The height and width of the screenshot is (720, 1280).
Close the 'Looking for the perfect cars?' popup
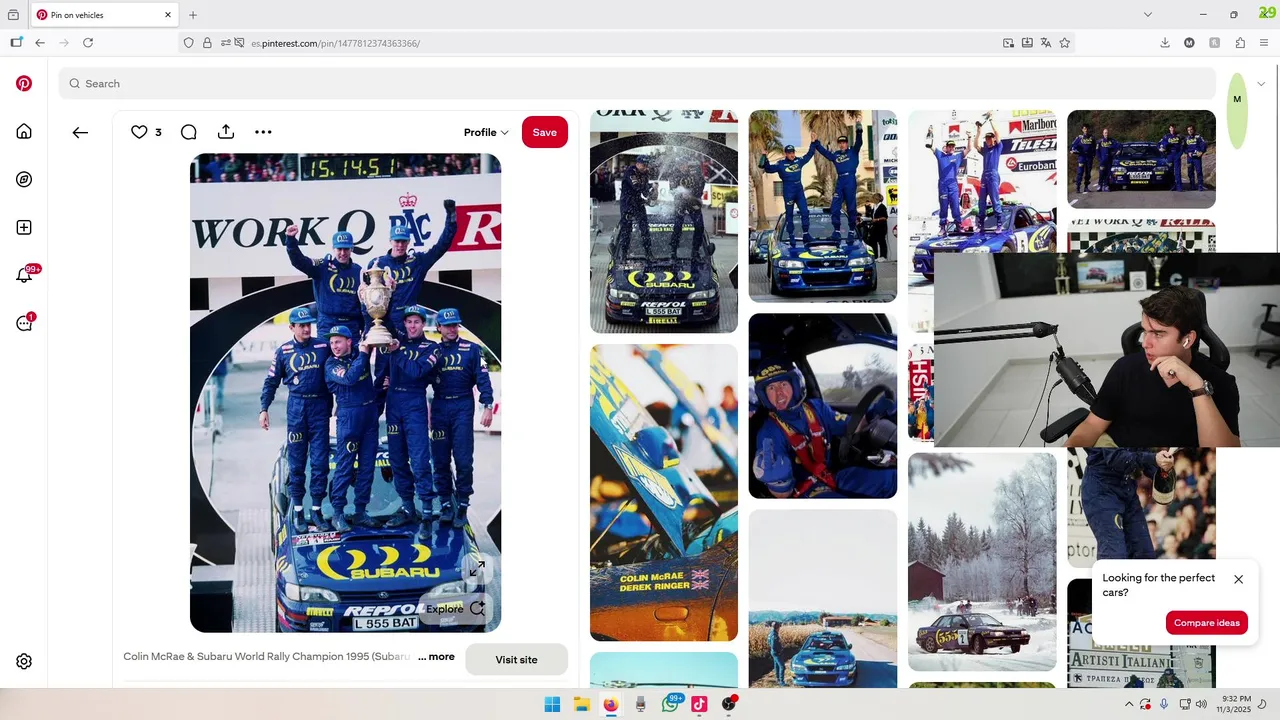1238,579
